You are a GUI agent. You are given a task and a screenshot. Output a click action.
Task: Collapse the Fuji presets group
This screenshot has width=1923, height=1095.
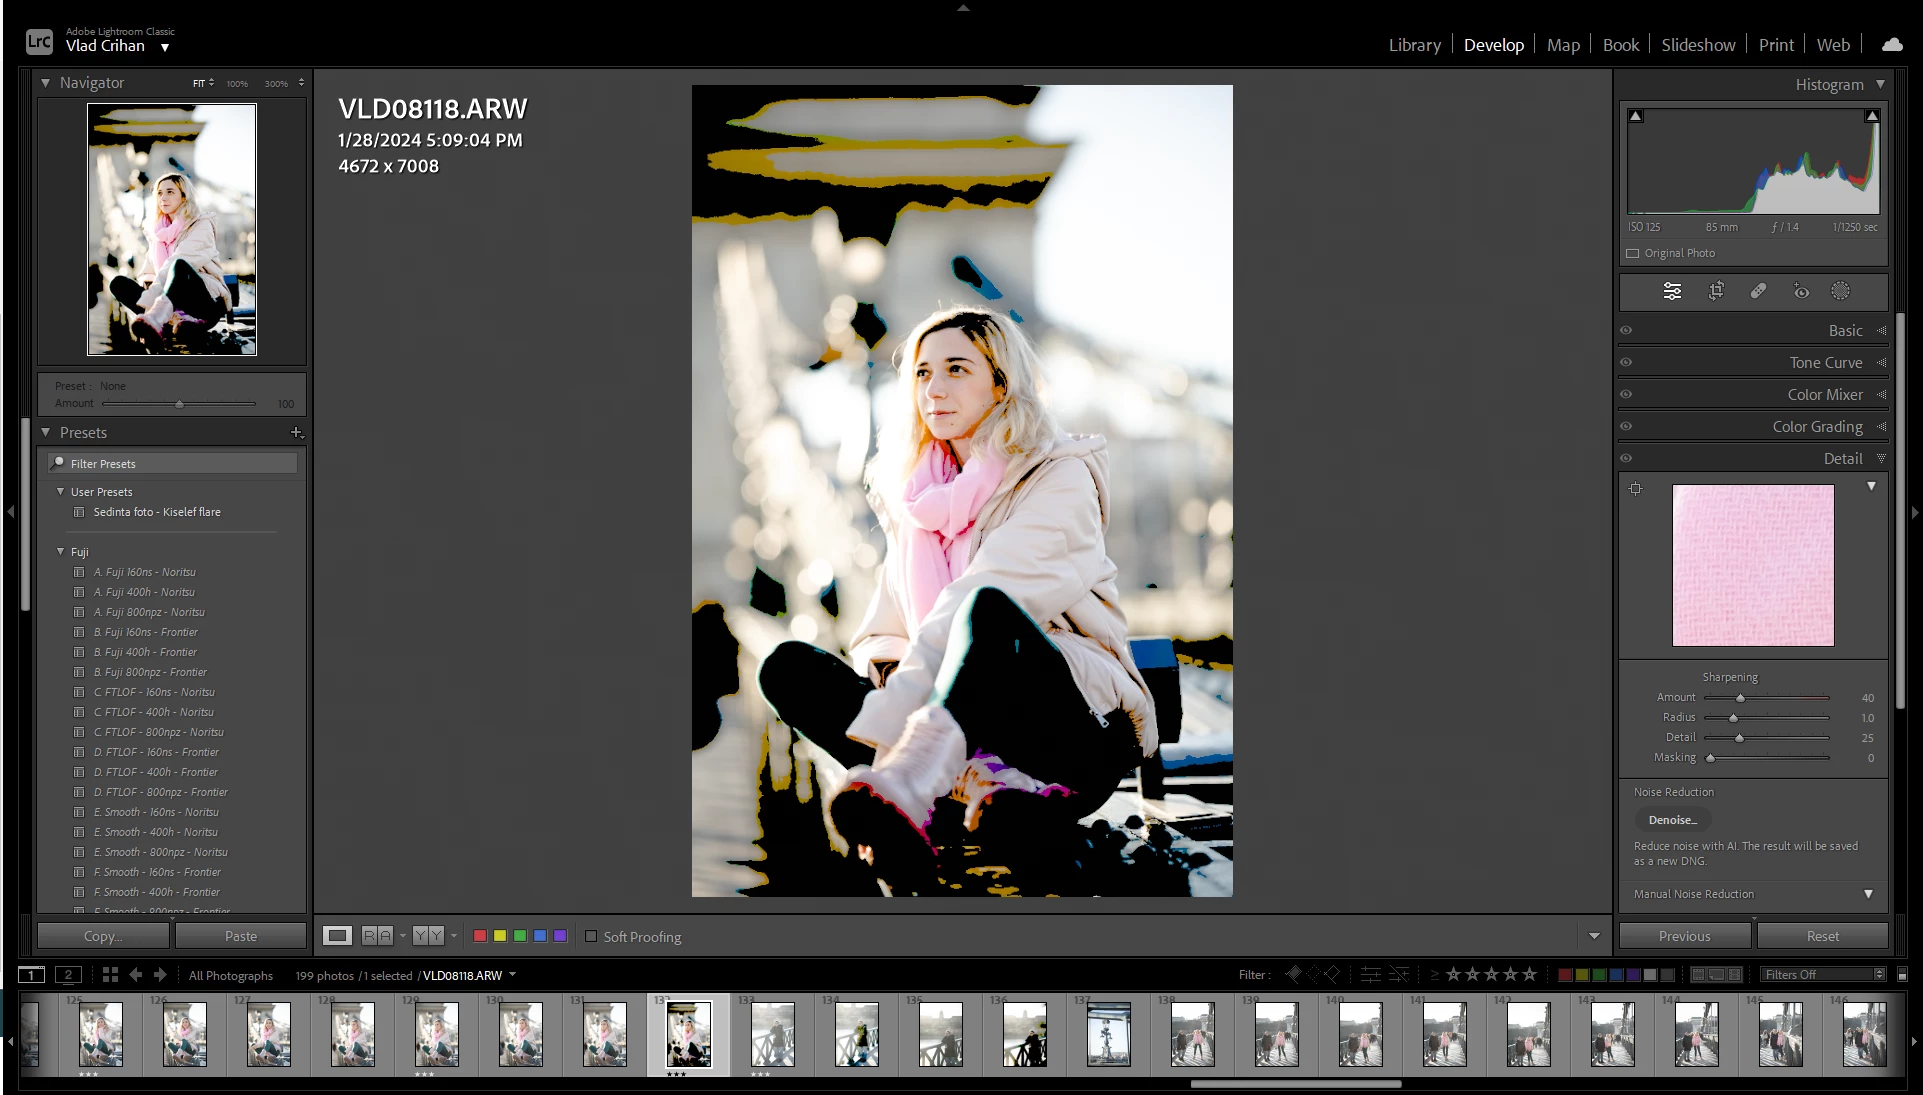(x=61, y=551)
